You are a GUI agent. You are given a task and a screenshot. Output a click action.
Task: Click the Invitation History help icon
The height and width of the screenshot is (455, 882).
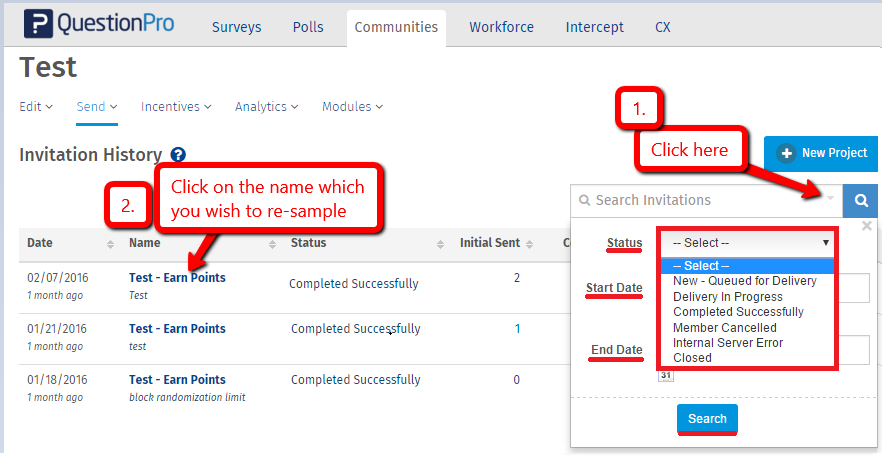click(178, 155)
